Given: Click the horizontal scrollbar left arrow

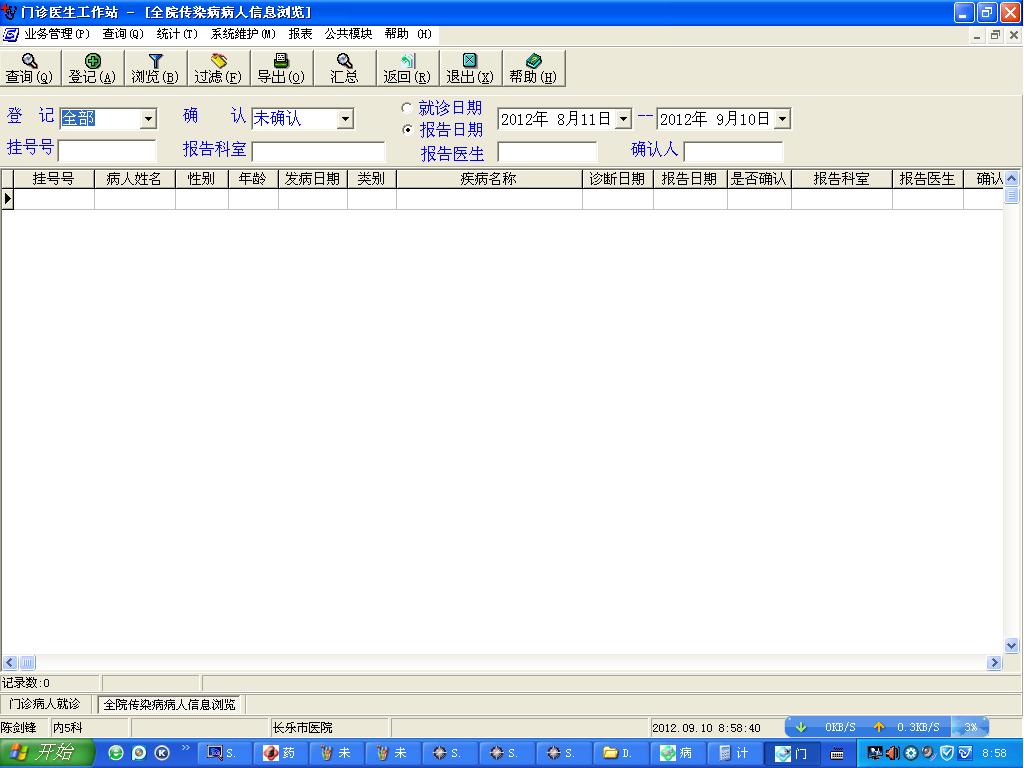Looking at the screenshot, I should [x=10, y=663].
